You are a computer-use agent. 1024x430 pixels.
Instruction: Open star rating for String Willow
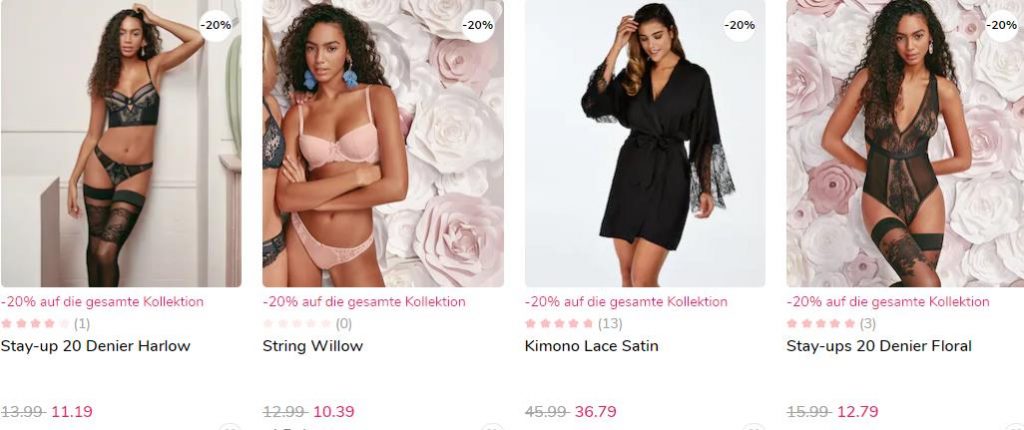click(x=308, y=323)
